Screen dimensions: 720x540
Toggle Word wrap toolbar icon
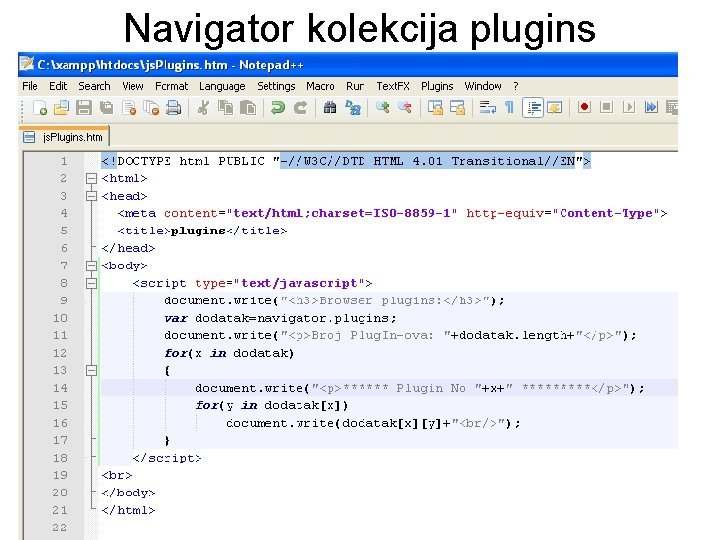[487, 108]
